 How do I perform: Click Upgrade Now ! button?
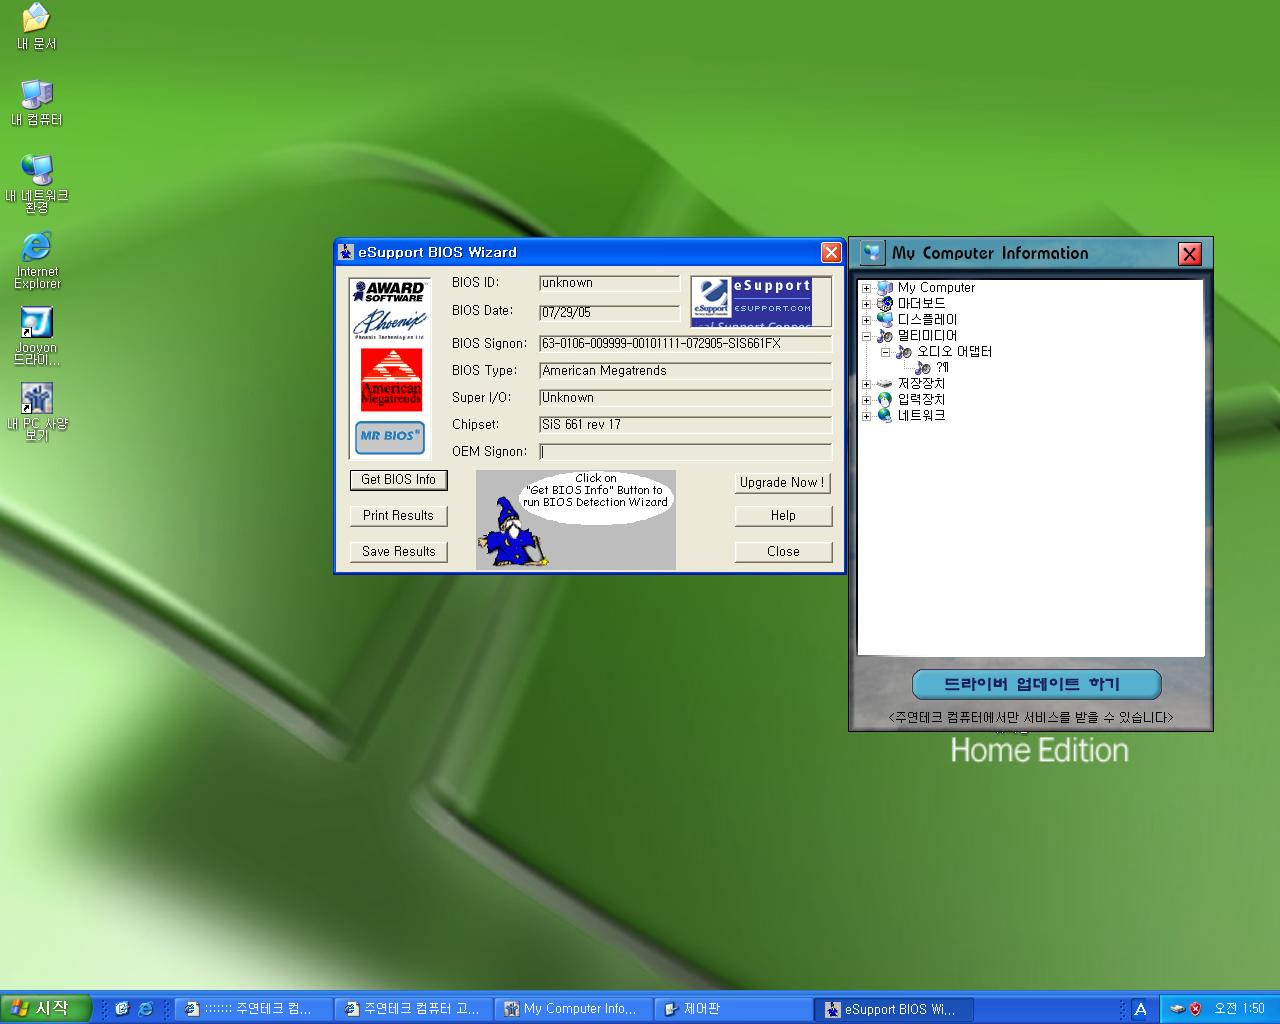[783, 483]
